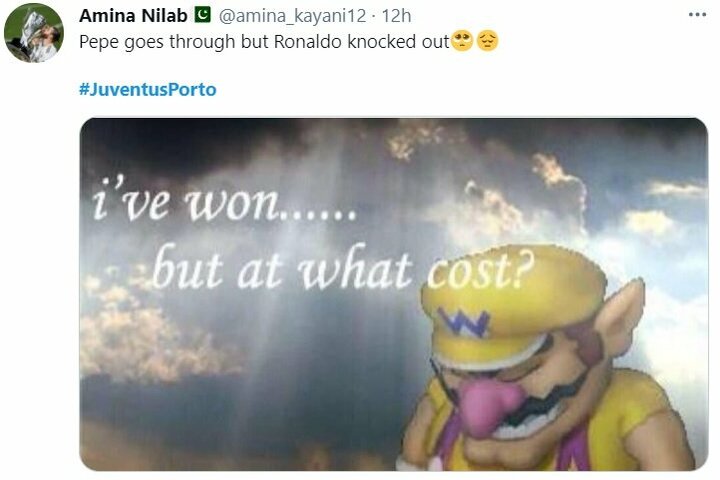This screenshot has height=480, width=720.
Task: Click the pensive face emoji
Action: [x=487, y=41]
